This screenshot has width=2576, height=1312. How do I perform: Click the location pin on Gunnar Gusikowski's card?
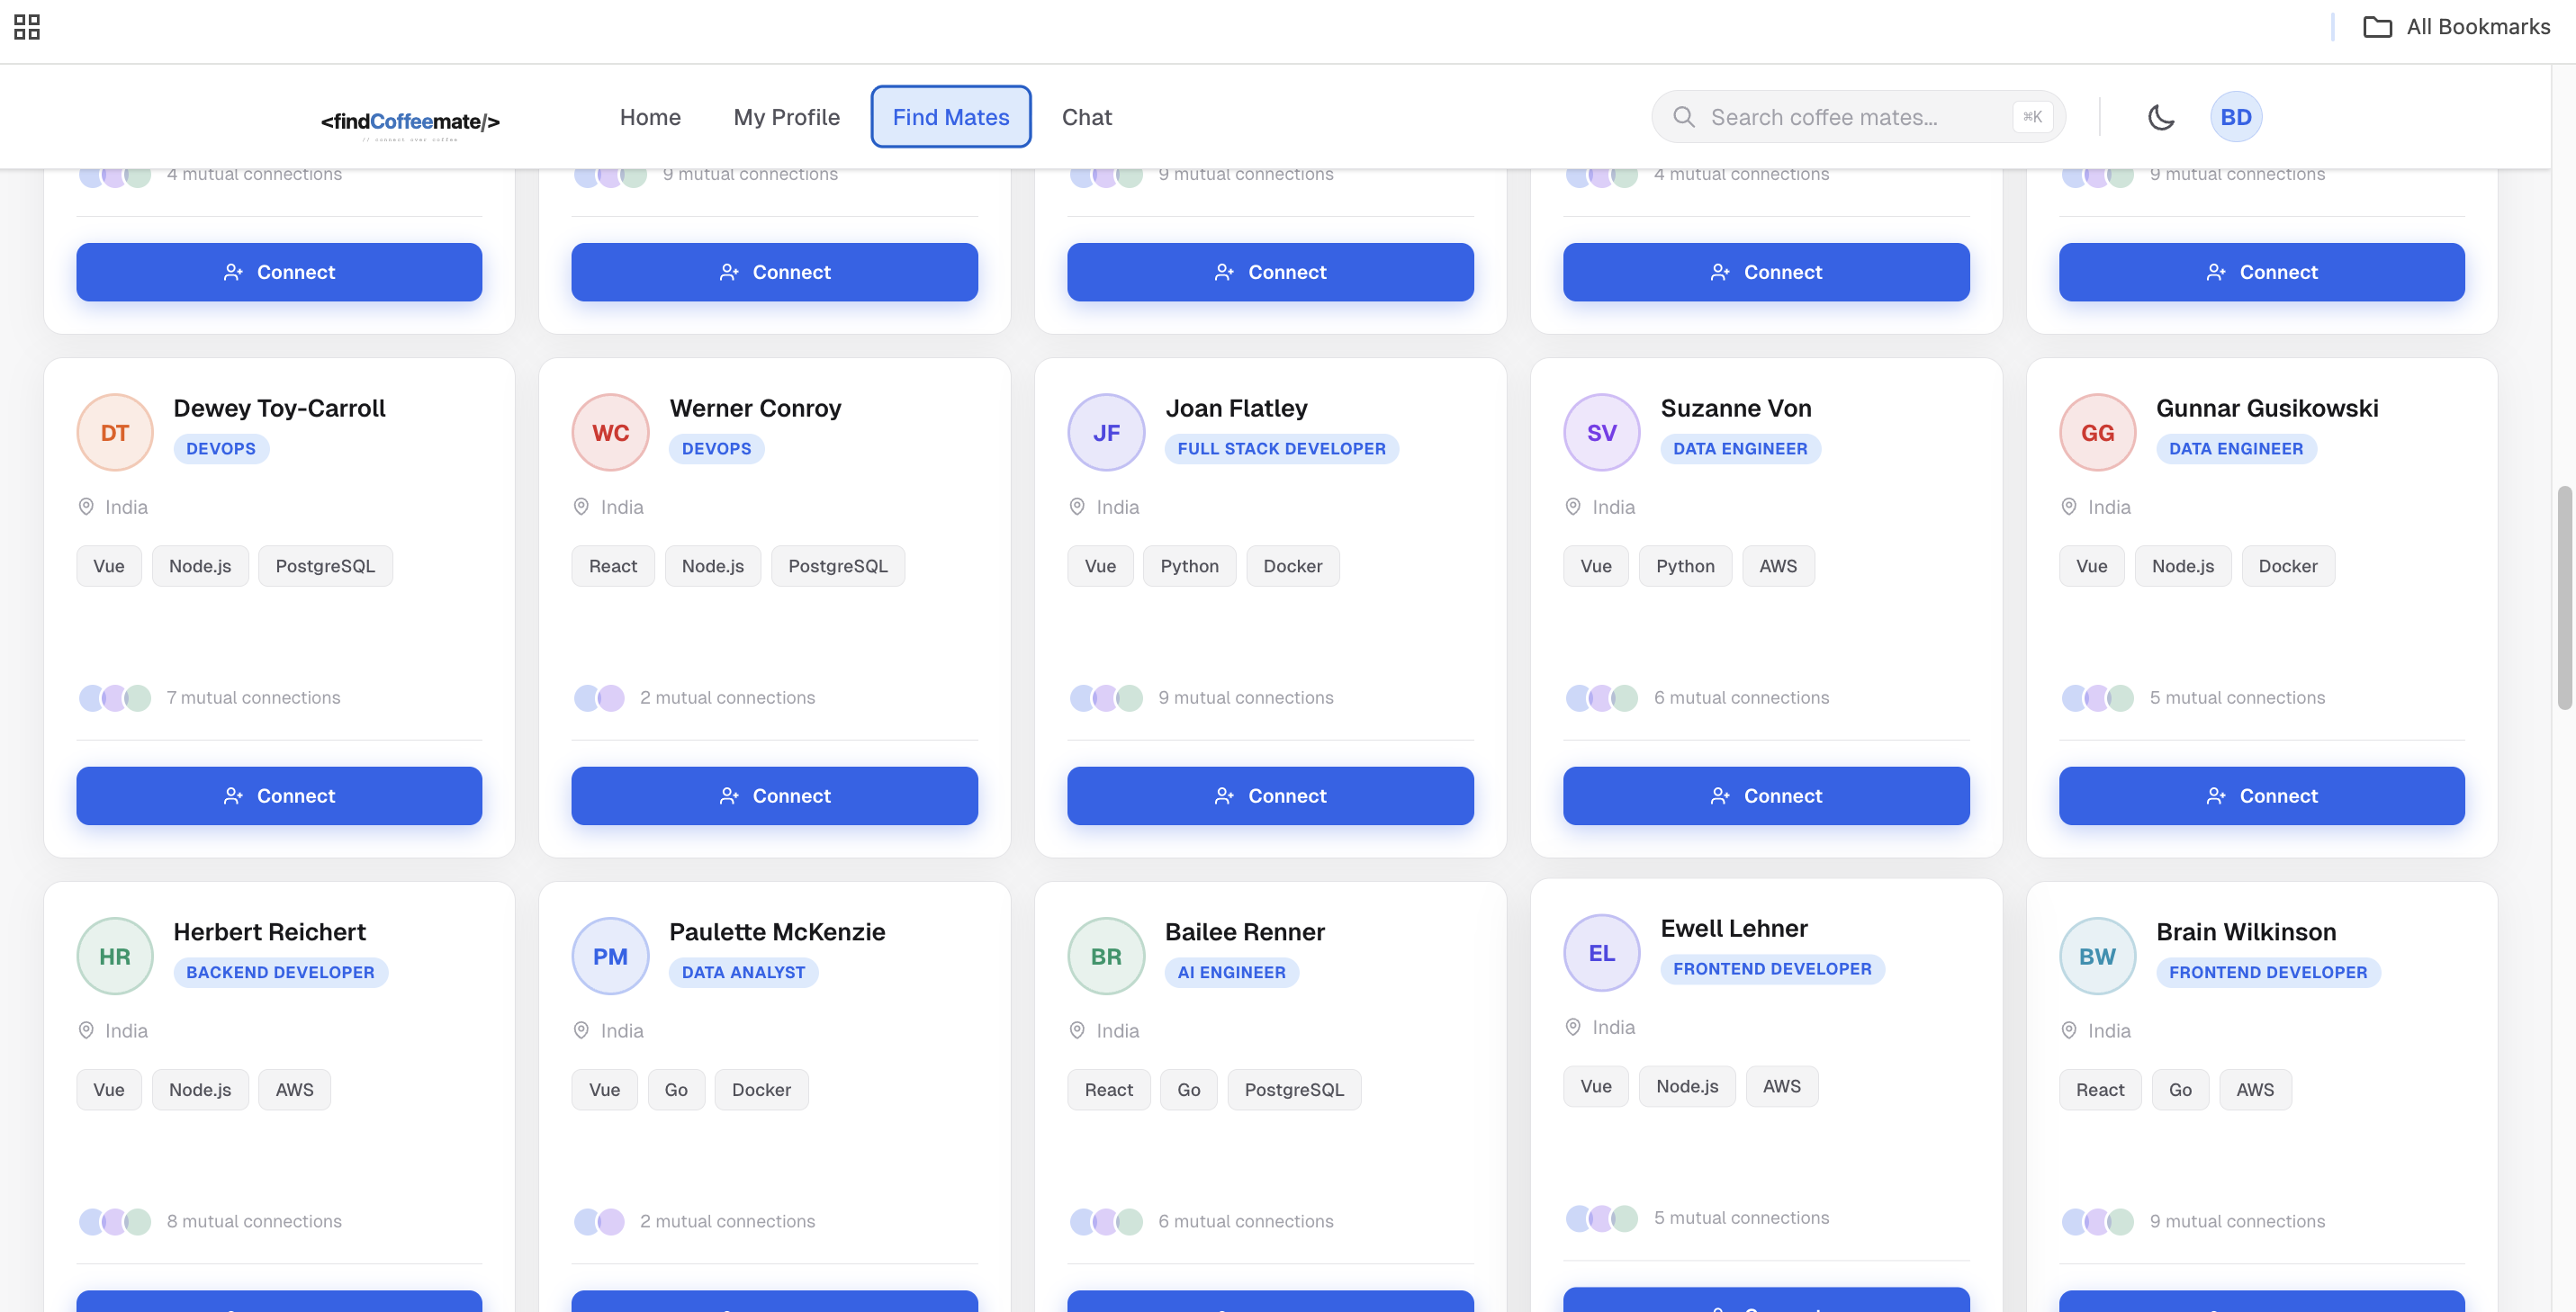(x=2069, y=507)
